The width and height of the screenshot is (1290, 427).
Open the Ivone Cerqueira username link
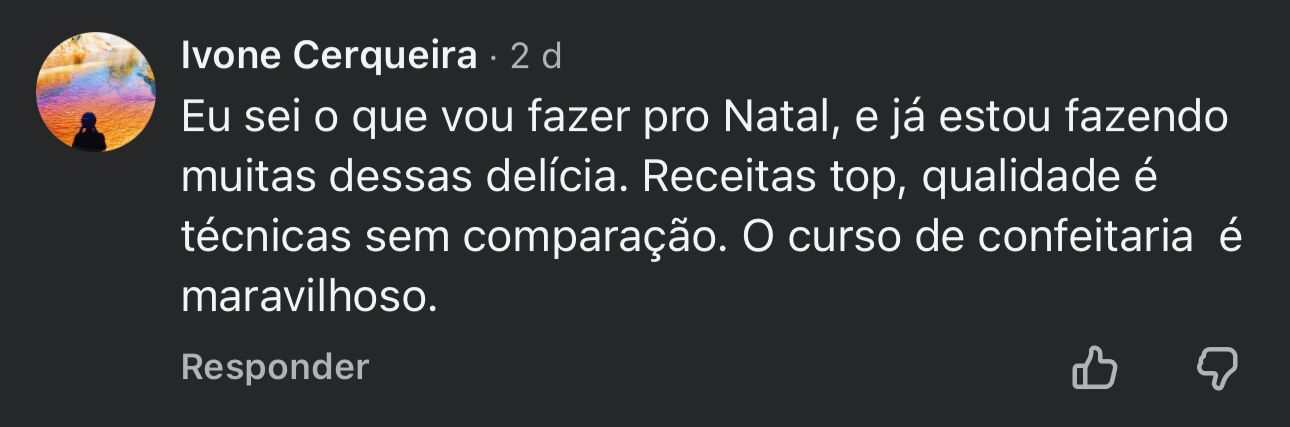tap(329, 58)
